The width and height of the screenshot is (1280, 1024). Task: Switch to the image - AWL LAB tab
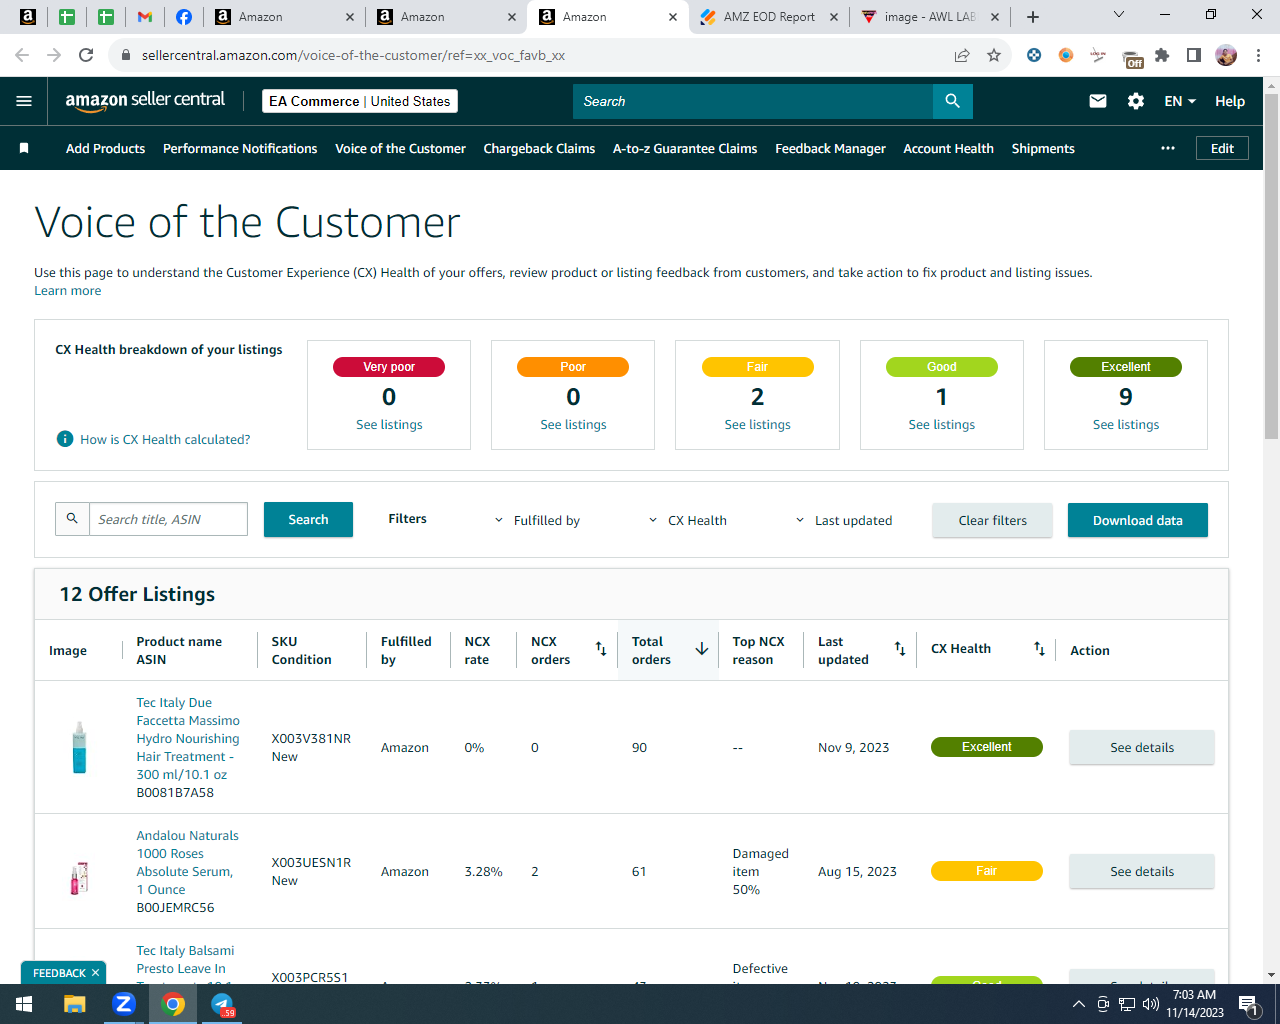[930, 17]
